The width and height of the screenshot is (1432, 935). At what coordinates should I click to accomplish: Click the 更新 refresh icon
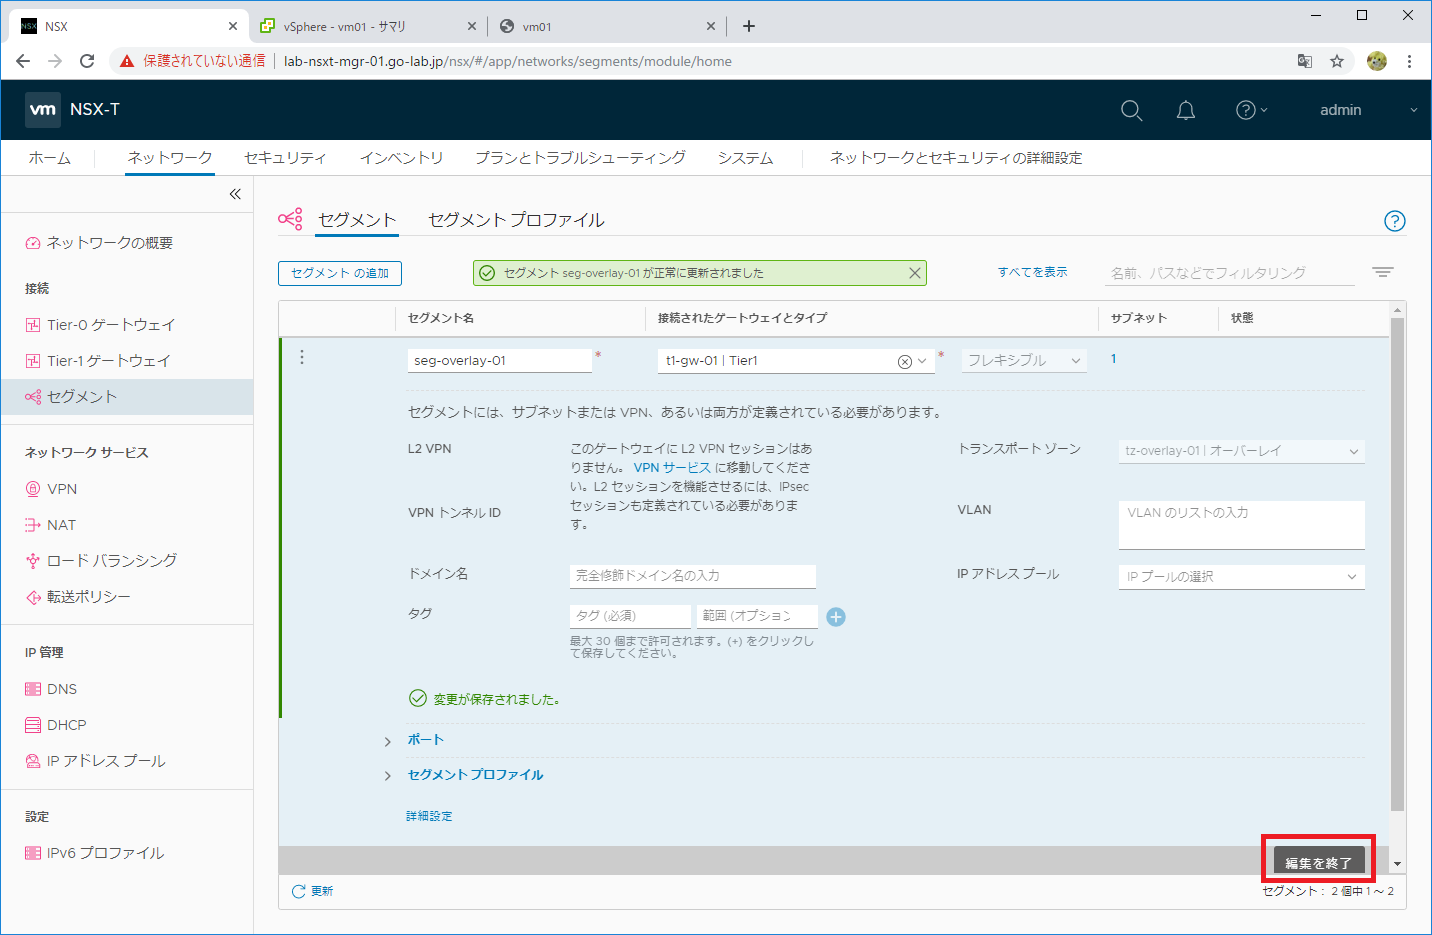298,891
